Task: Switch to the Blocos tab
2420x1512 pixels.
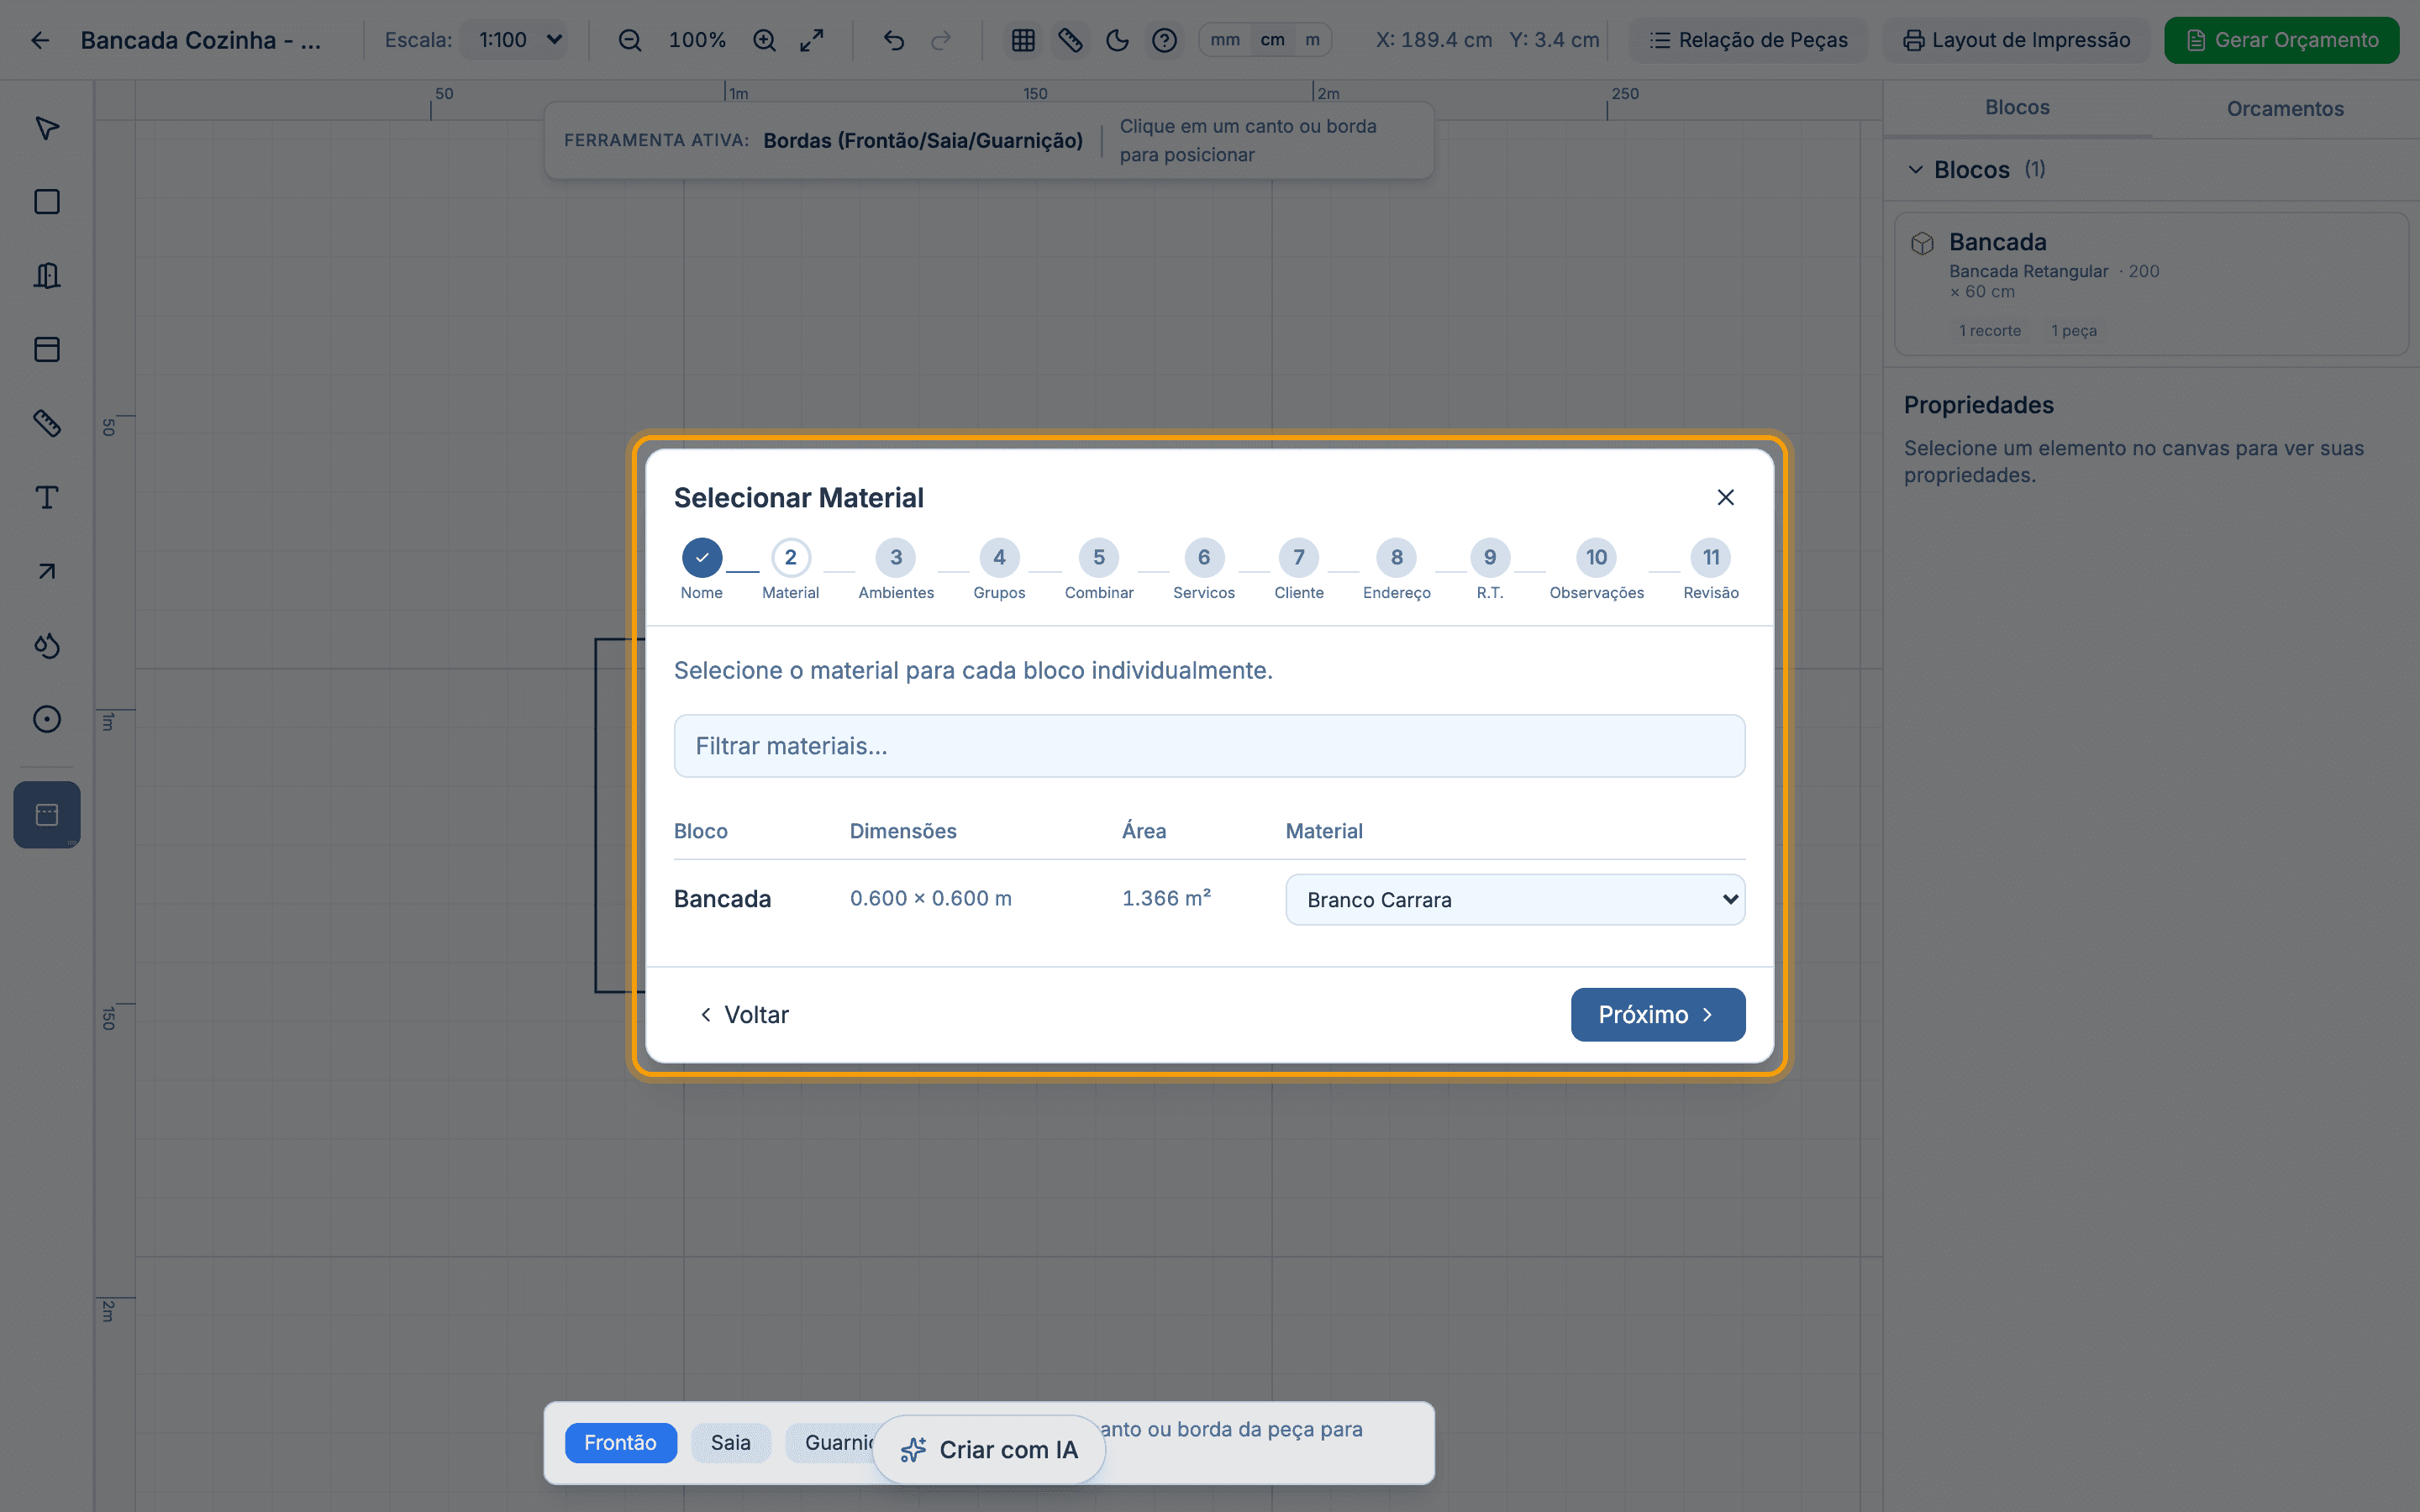Action: [x=2017, y=108]
